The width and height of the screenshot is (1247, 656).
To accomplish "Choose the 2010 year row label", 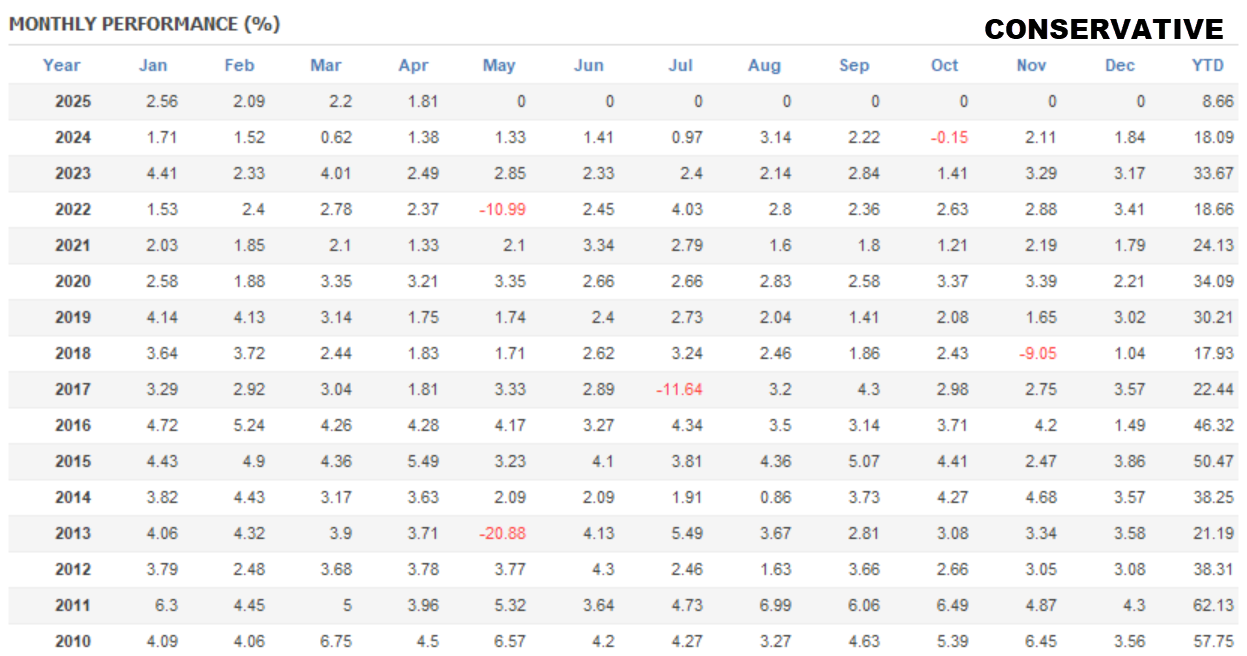I will (72, 641).
